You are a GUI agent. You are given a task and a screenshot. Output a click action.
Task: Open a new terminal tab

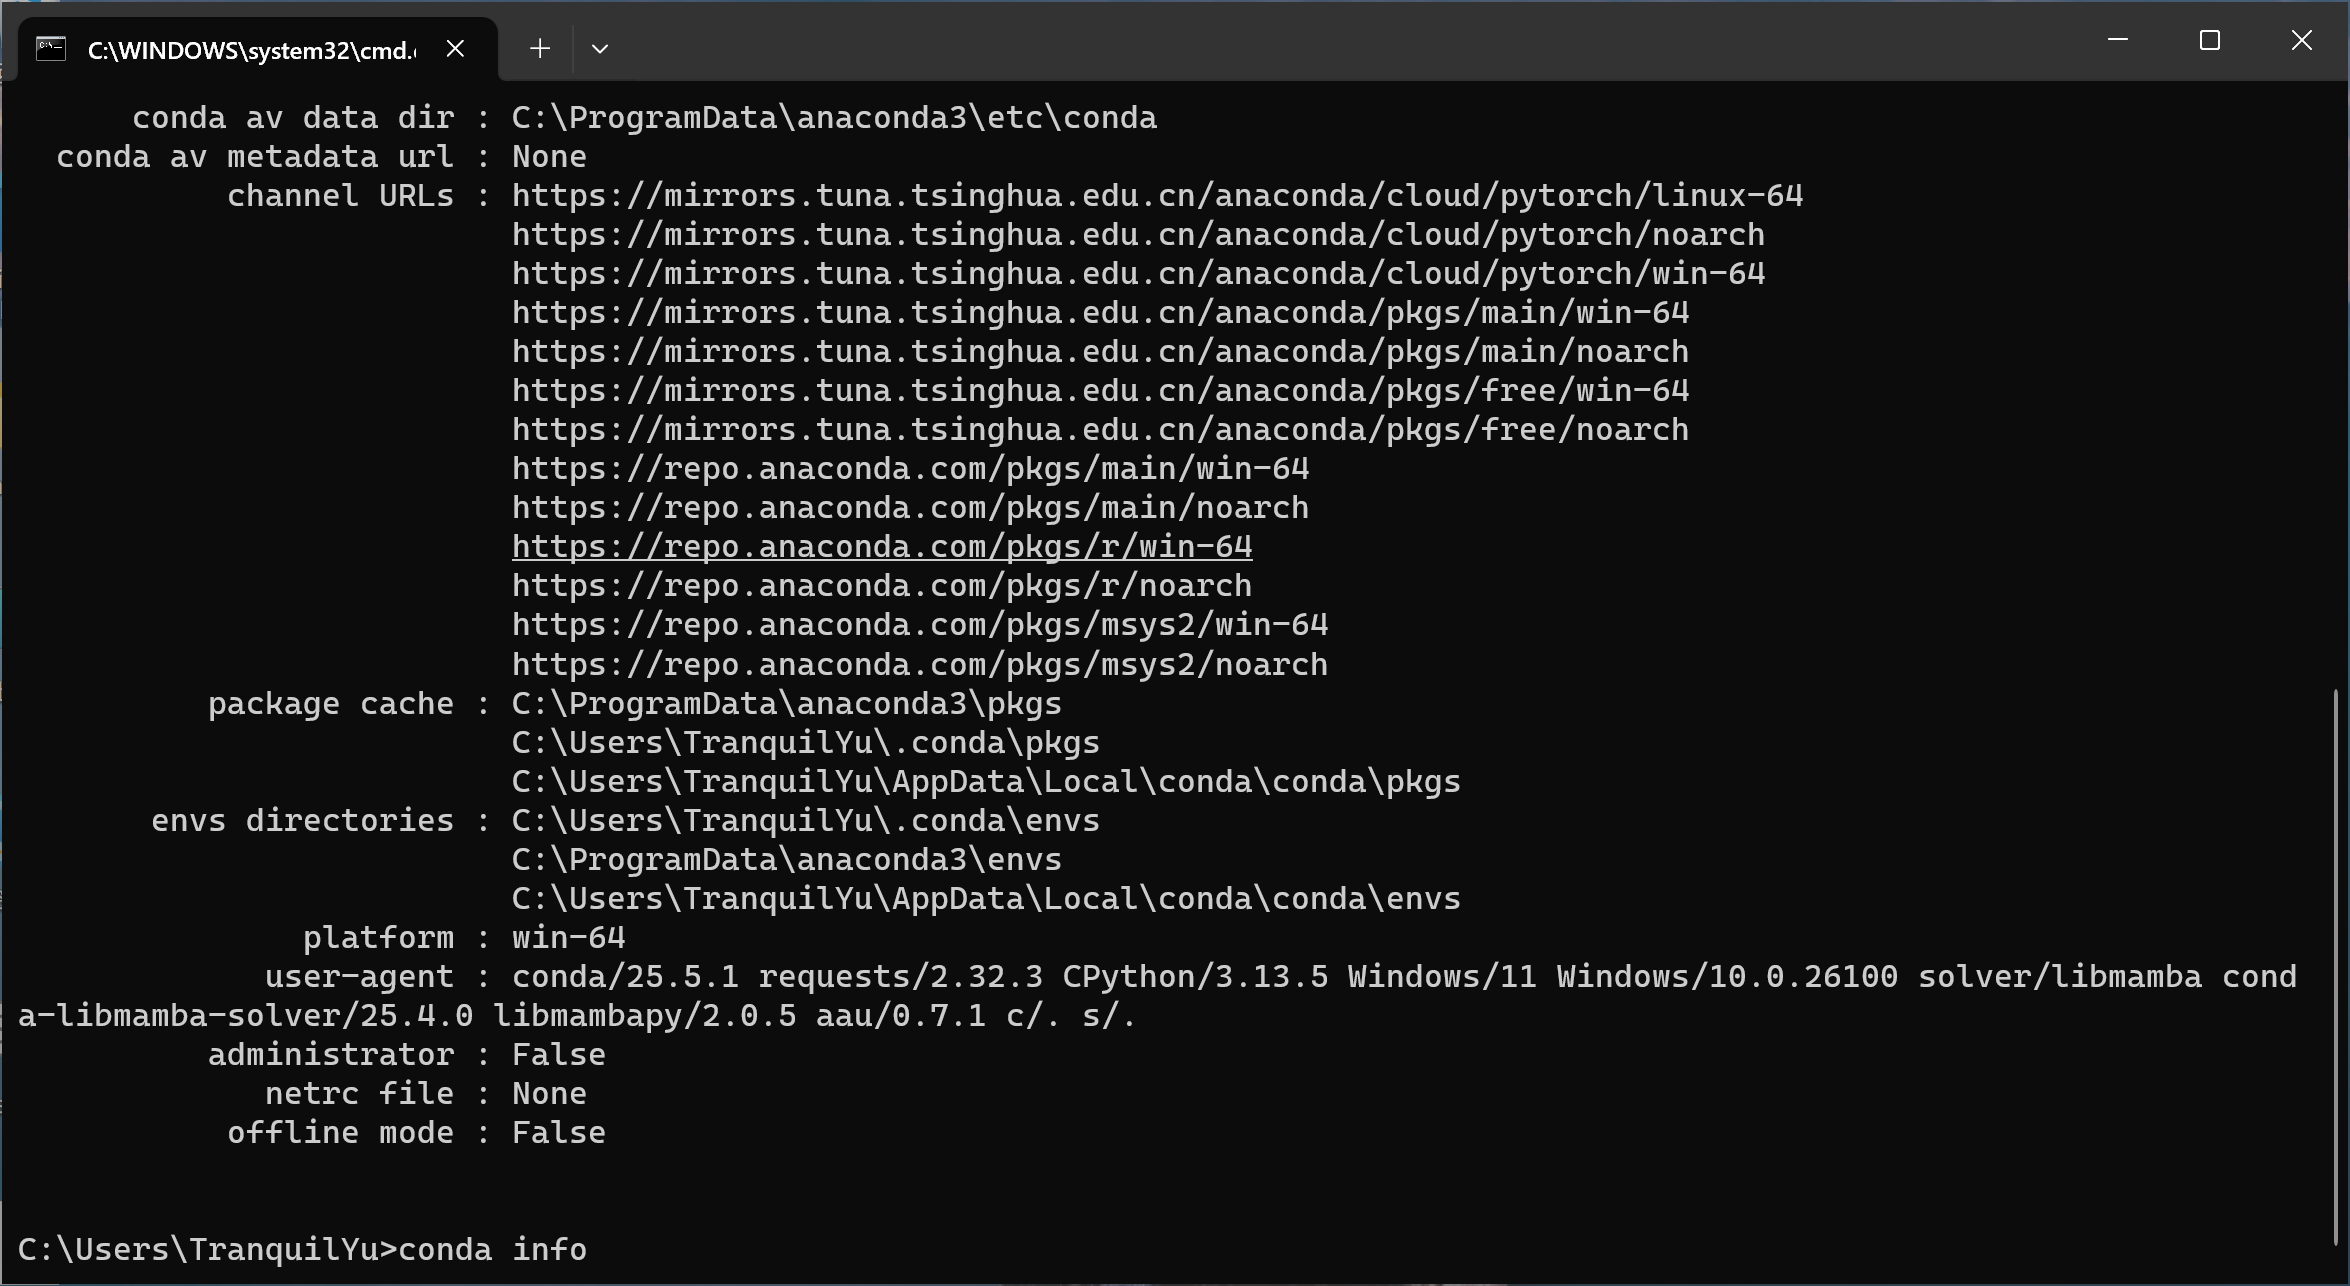540,49
